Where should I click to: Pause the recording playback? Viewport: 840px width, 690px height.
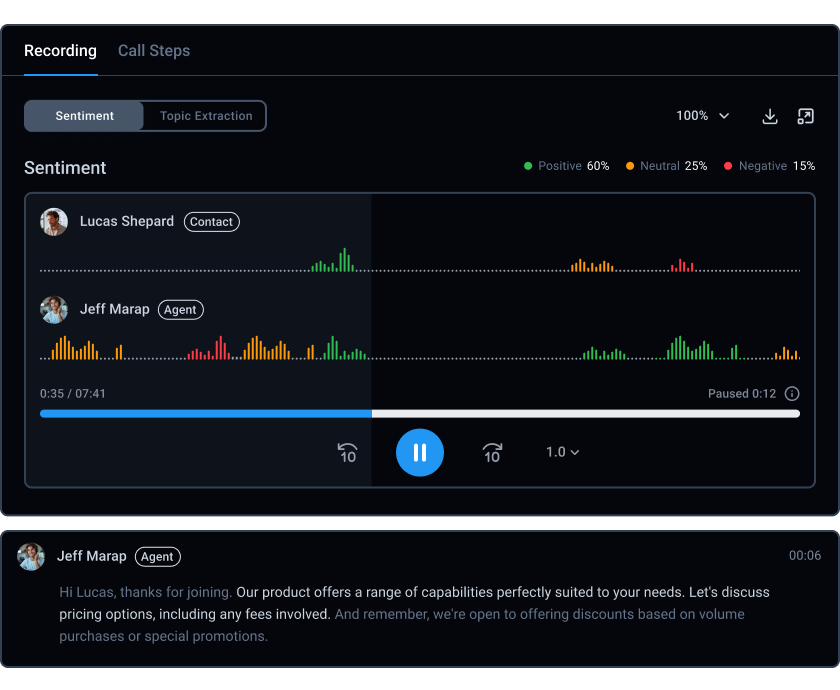(x=420, y=452)
